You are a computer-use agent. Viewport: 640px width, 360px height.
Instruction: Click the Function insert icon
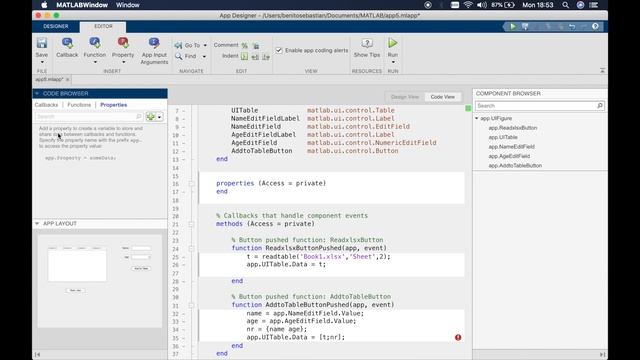[x=95, y=43]
